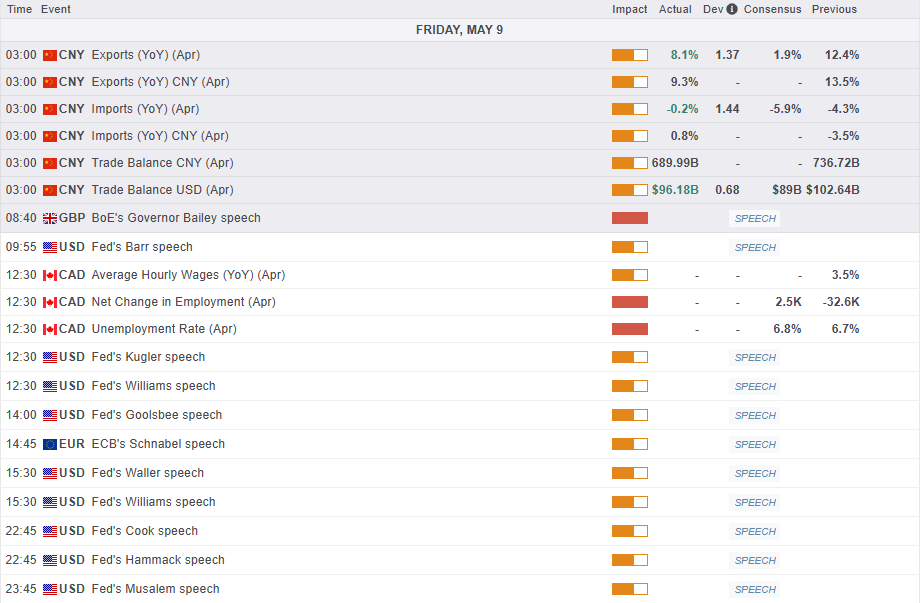The width and height of the screenshot is (921, 603).
Task: Click SPEECH badge for ECB's Schnabel speech
Action: (x=755, y=444)
